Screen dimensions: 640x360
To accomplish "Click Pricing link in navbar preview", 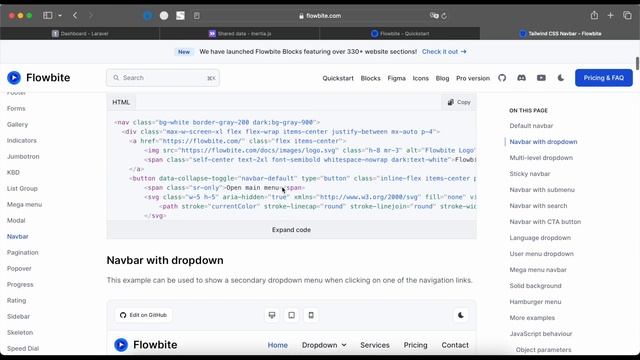I will coord(416,345).
